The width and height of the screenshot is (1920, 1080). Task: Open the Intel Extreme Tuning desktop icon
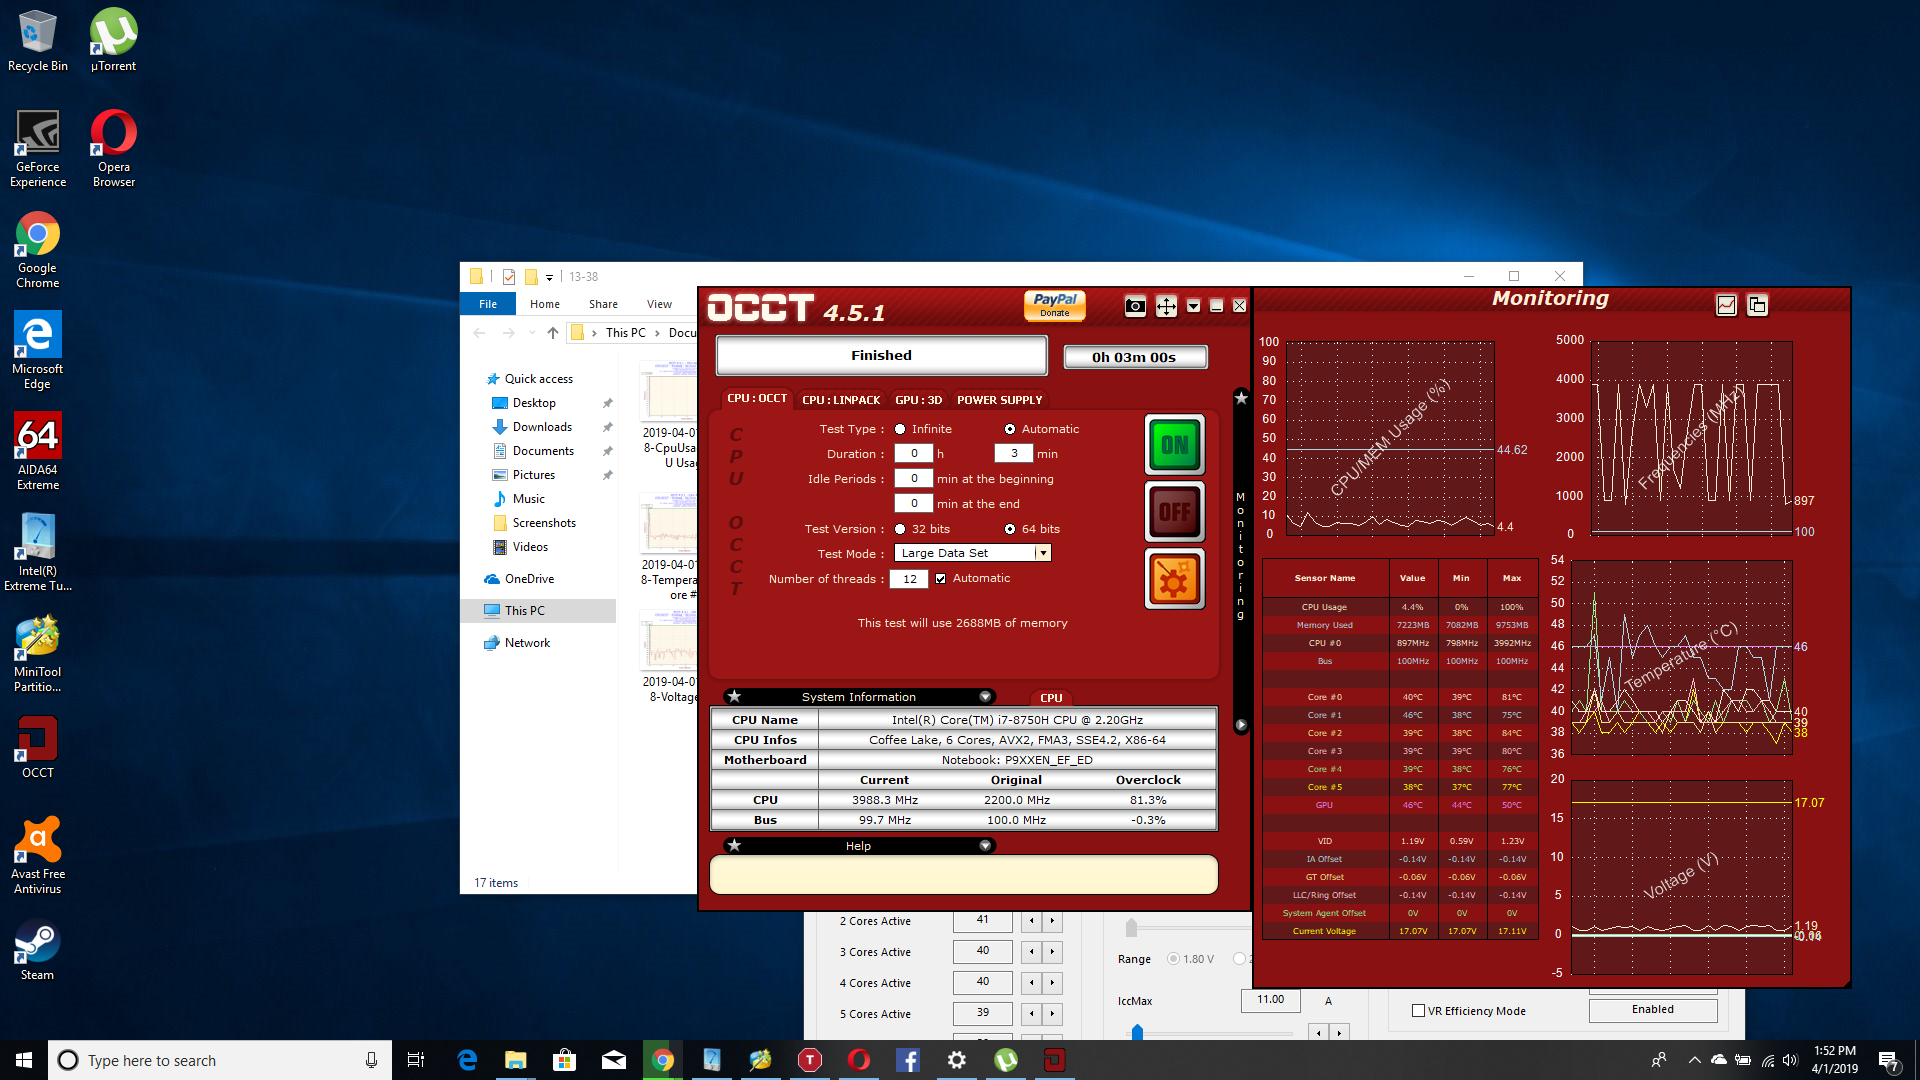click(x=38, y=552)
